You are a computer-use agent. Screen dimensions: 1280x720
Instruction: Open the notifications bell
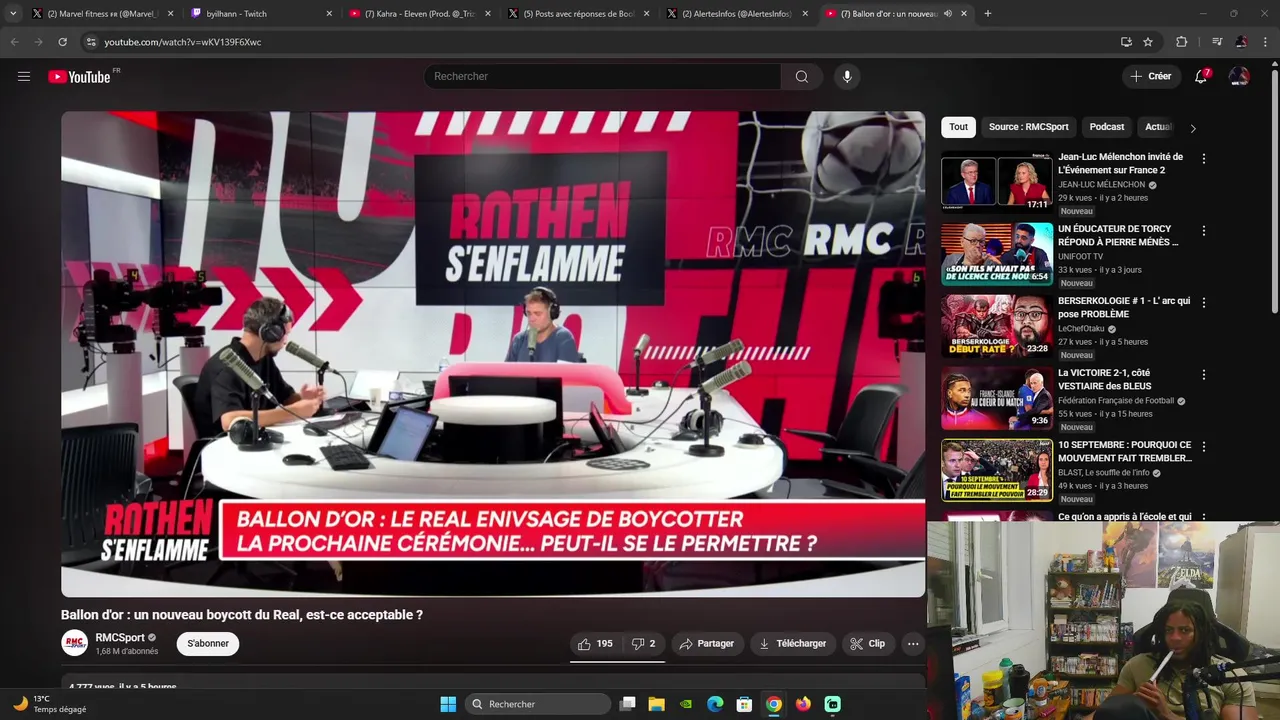tap(1201, 76)
